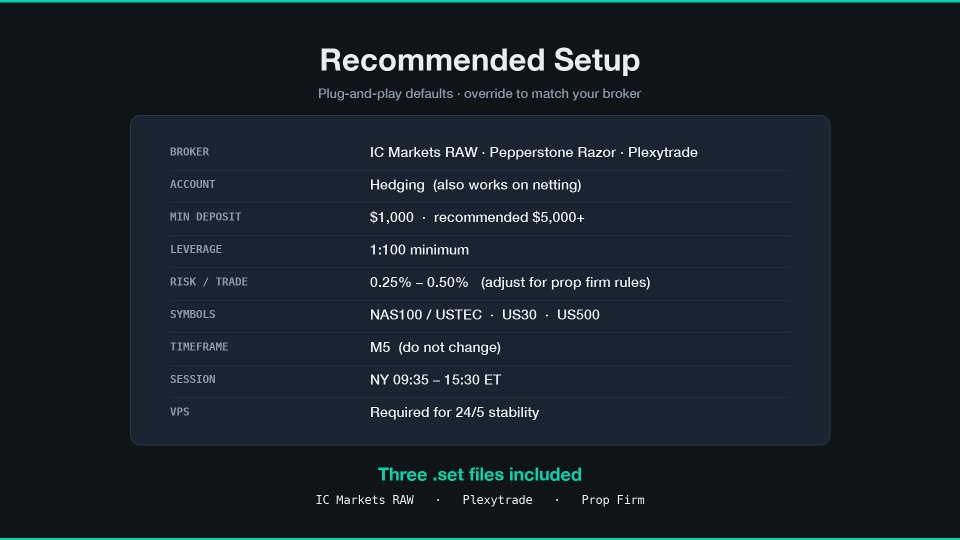This screenshot has width=960, height=540.
Task: Select the RISK / TRADE label
Action: point(209,282)
